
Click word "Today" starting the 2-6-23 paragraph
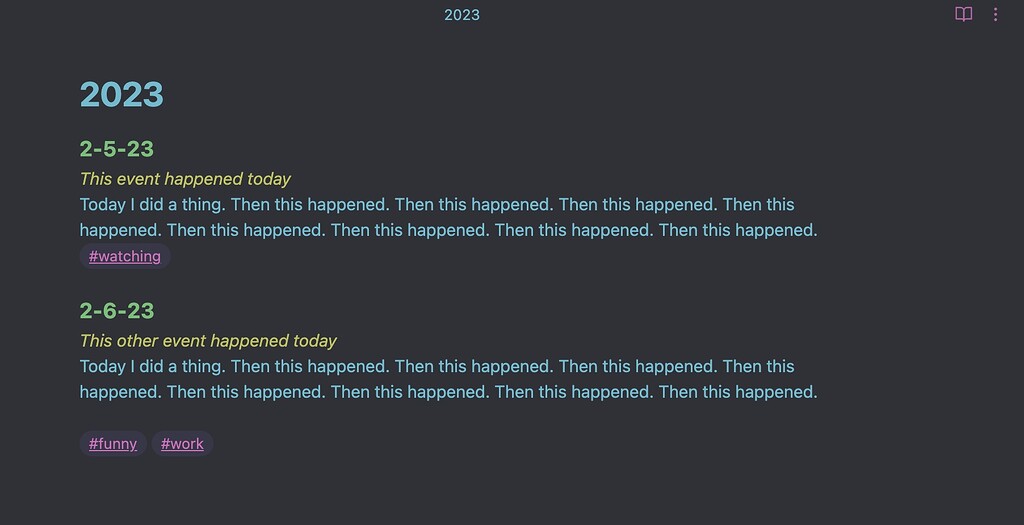pyautogui.click(x=102, y=367)
